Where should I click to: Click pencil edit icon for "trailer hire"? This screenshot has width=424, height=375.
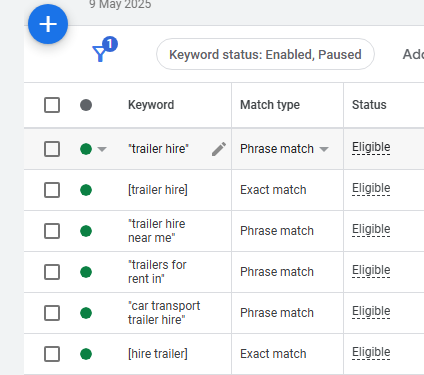219,149
